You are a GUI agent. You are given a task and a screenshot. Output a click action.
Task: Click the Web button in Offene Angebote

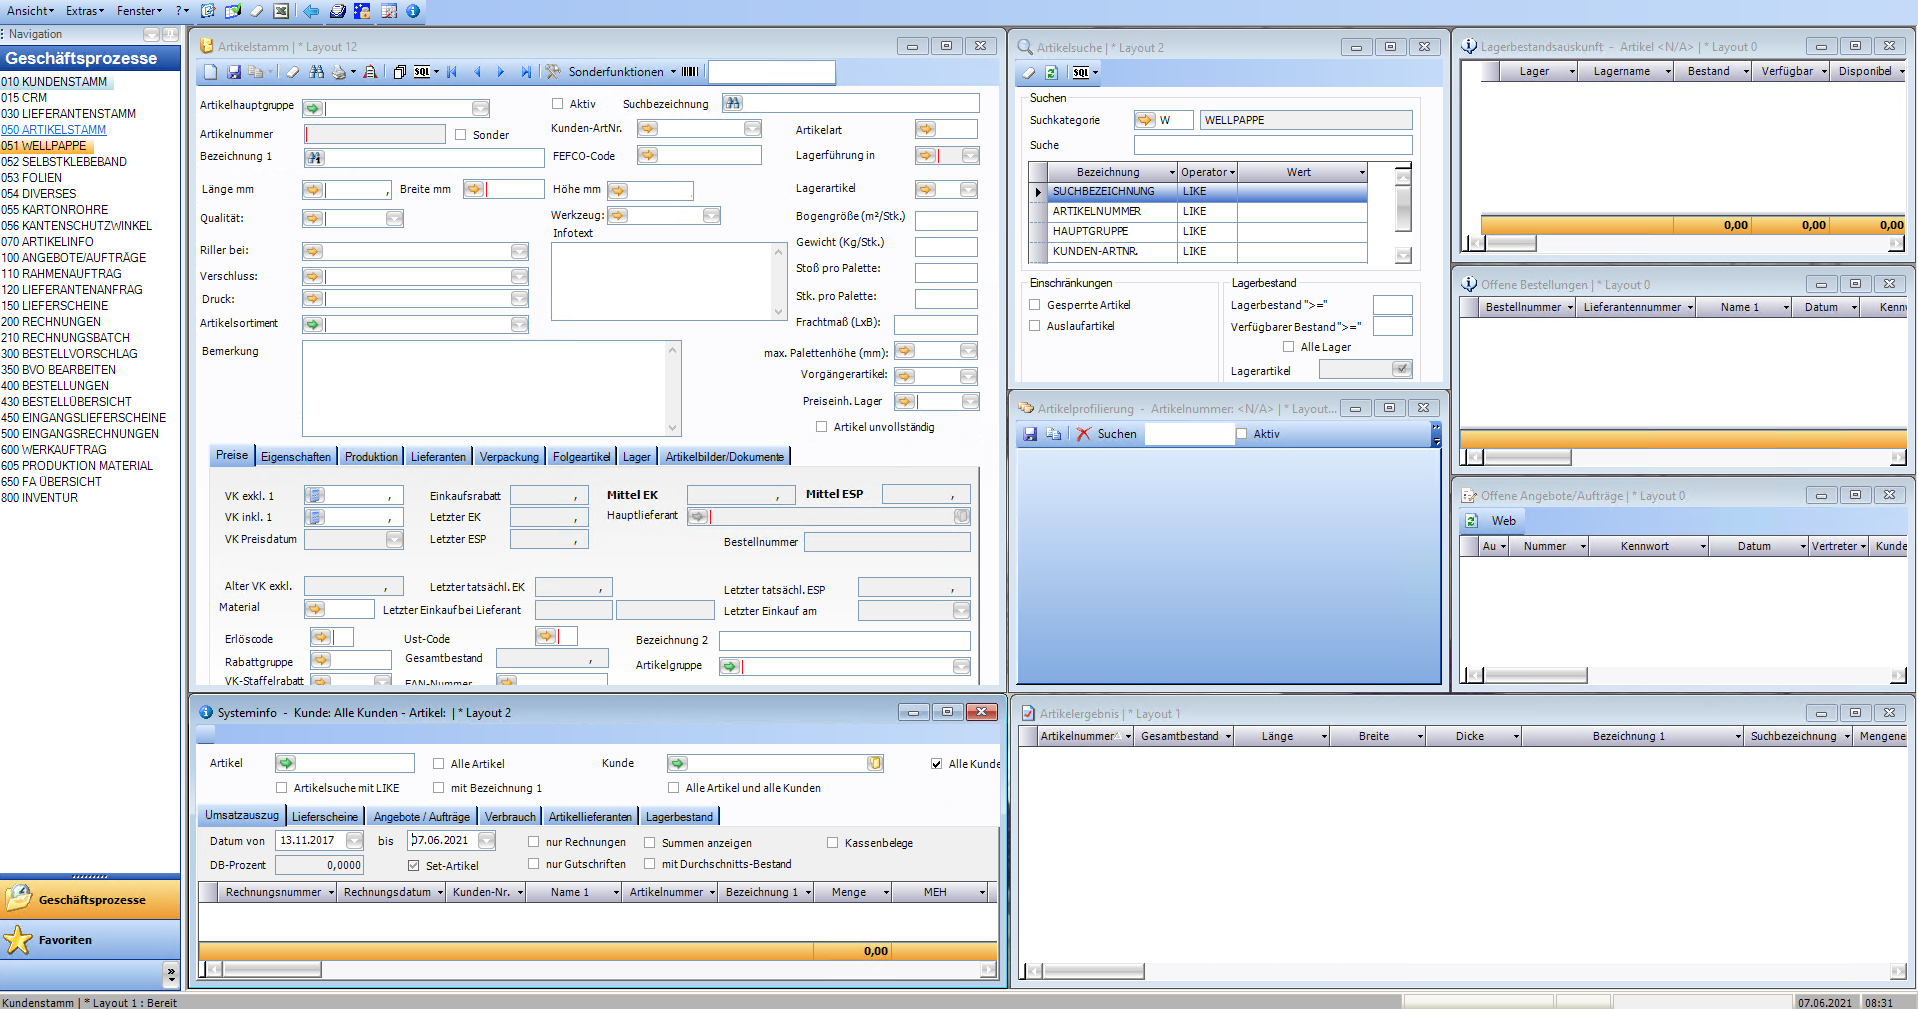pos(1504,521)
